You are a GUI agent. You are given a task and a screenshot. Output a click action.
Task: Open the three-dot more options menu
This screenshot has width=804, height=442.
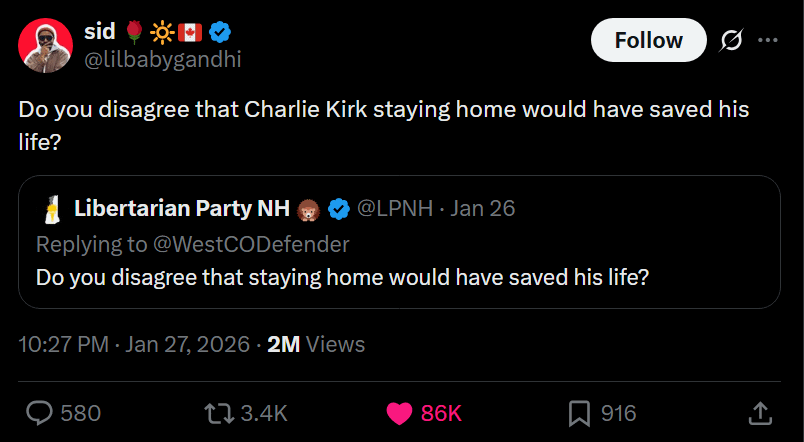pos(768,40)
